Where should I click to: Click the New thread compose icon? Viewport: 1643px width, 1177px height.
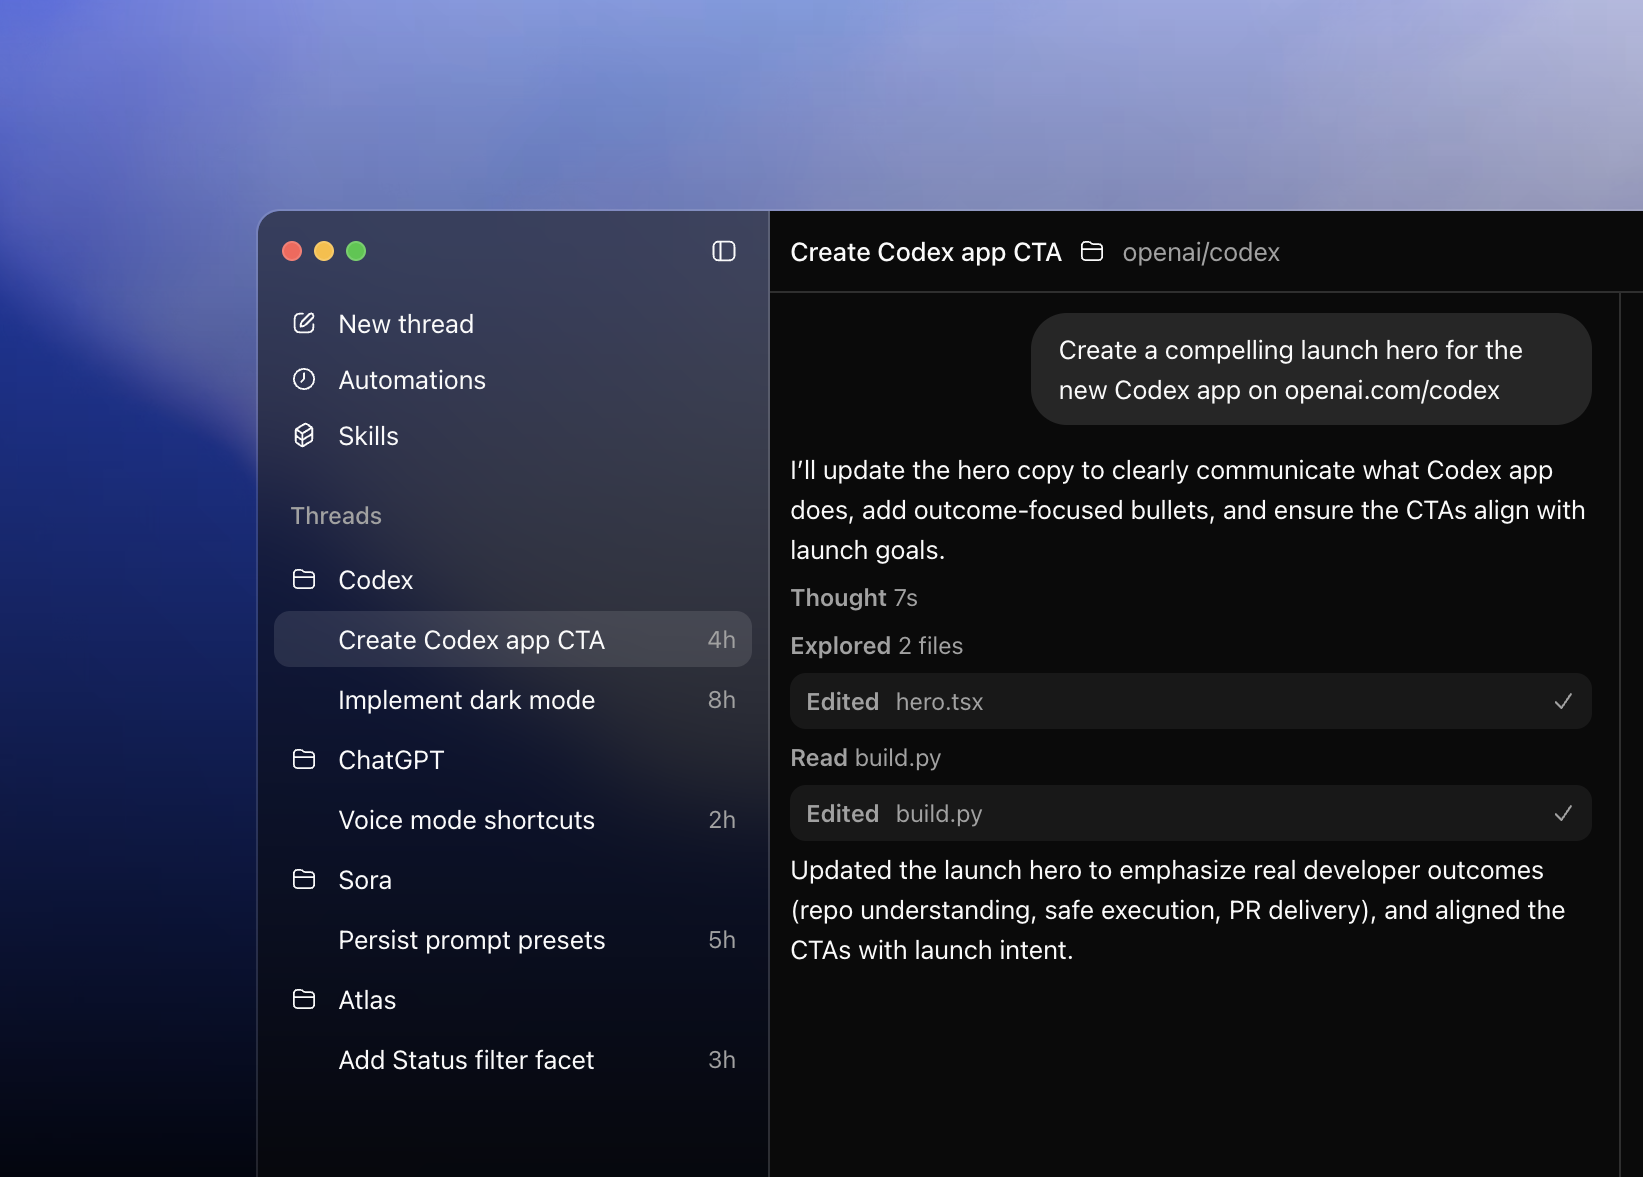(304, 323)
